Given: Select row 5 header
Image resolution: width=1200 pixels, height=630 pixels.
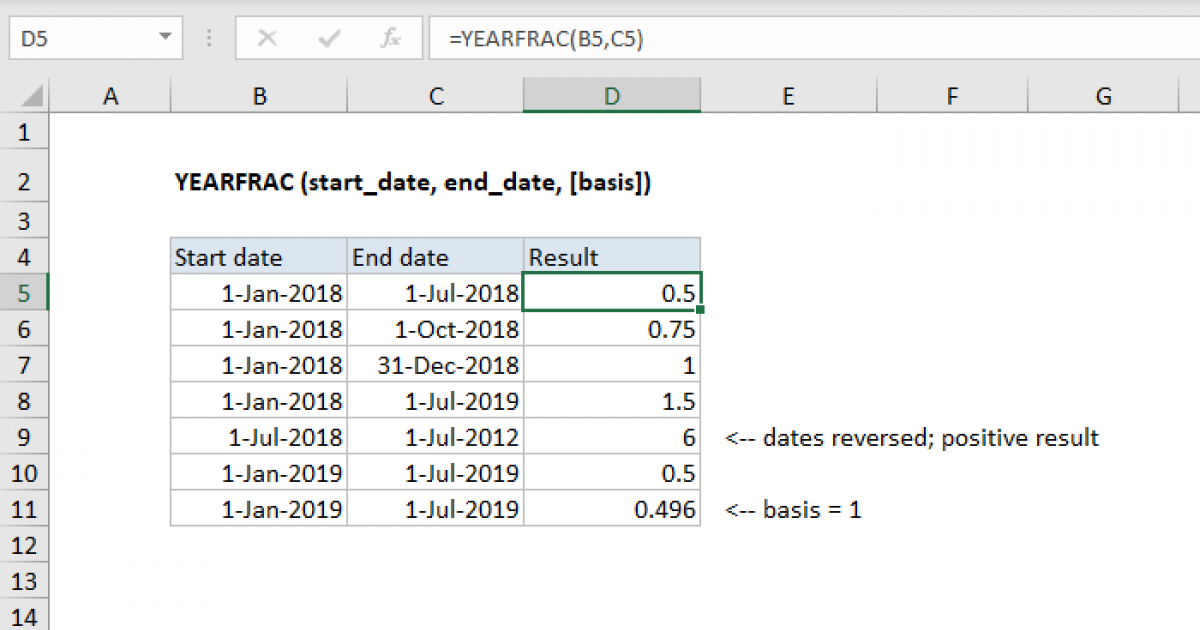Looking at the screenshot, I should (x=25, y=293).
